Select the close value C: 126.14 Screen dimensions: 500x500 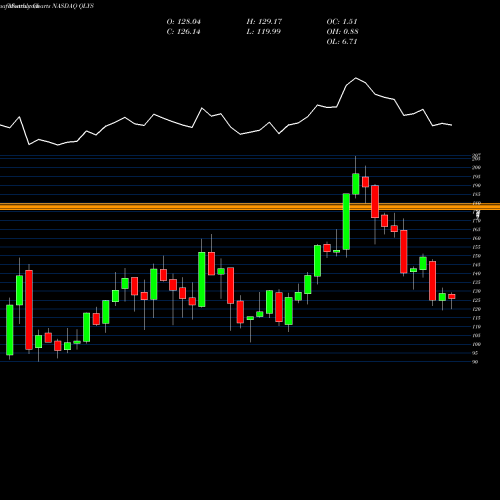pos(183,32)
